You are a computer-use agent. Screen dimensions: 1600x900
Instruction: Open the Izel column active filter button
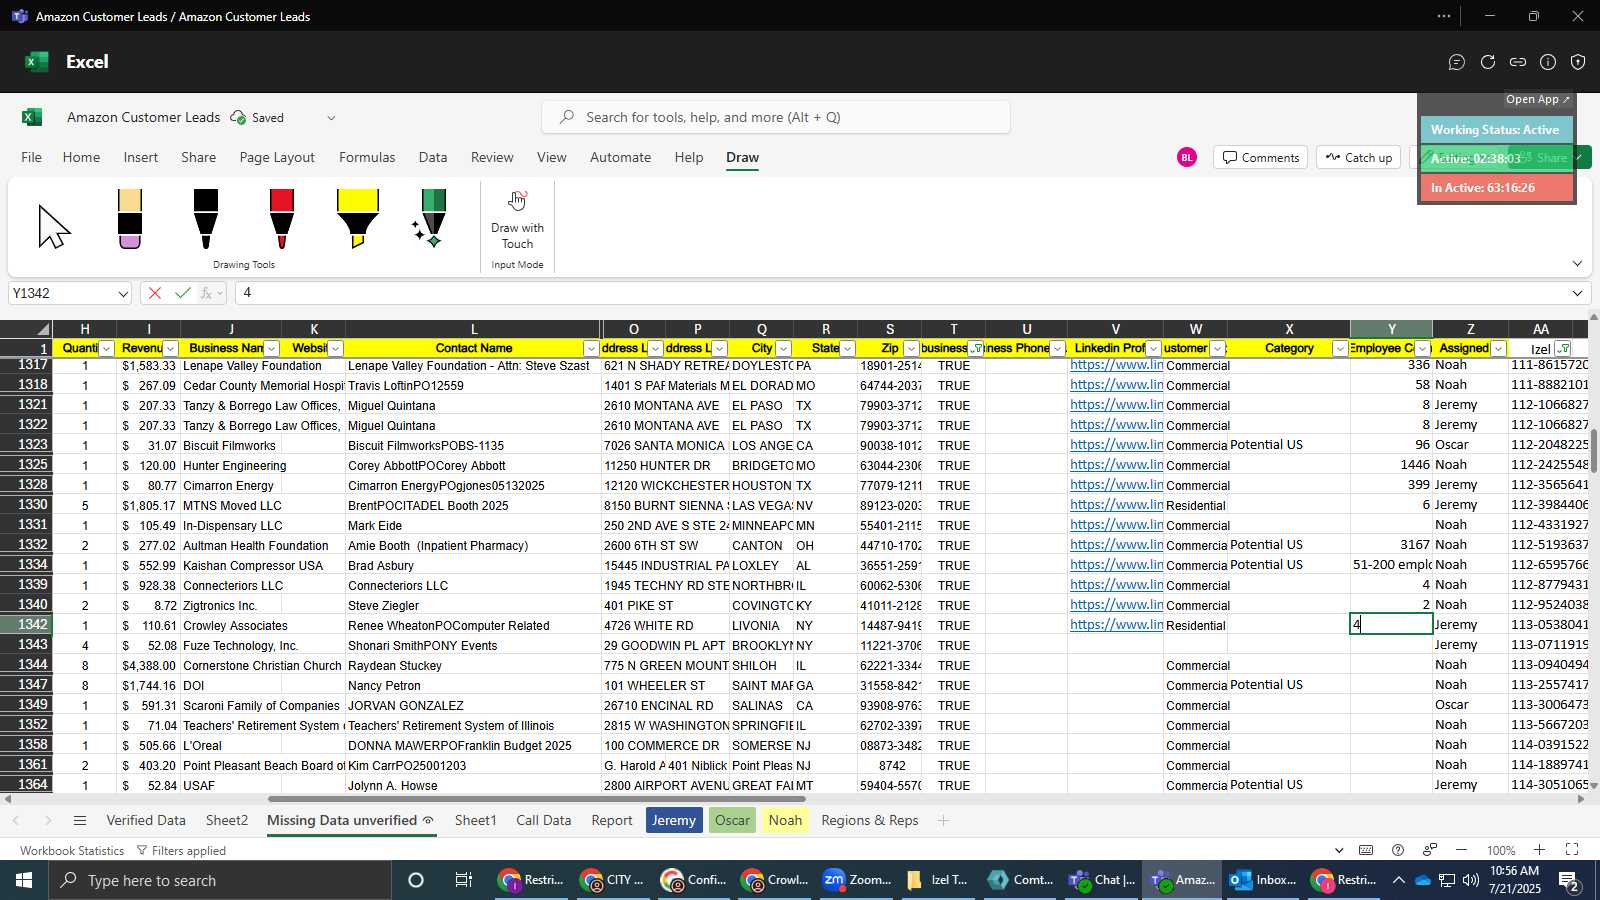coord(1563,349)
